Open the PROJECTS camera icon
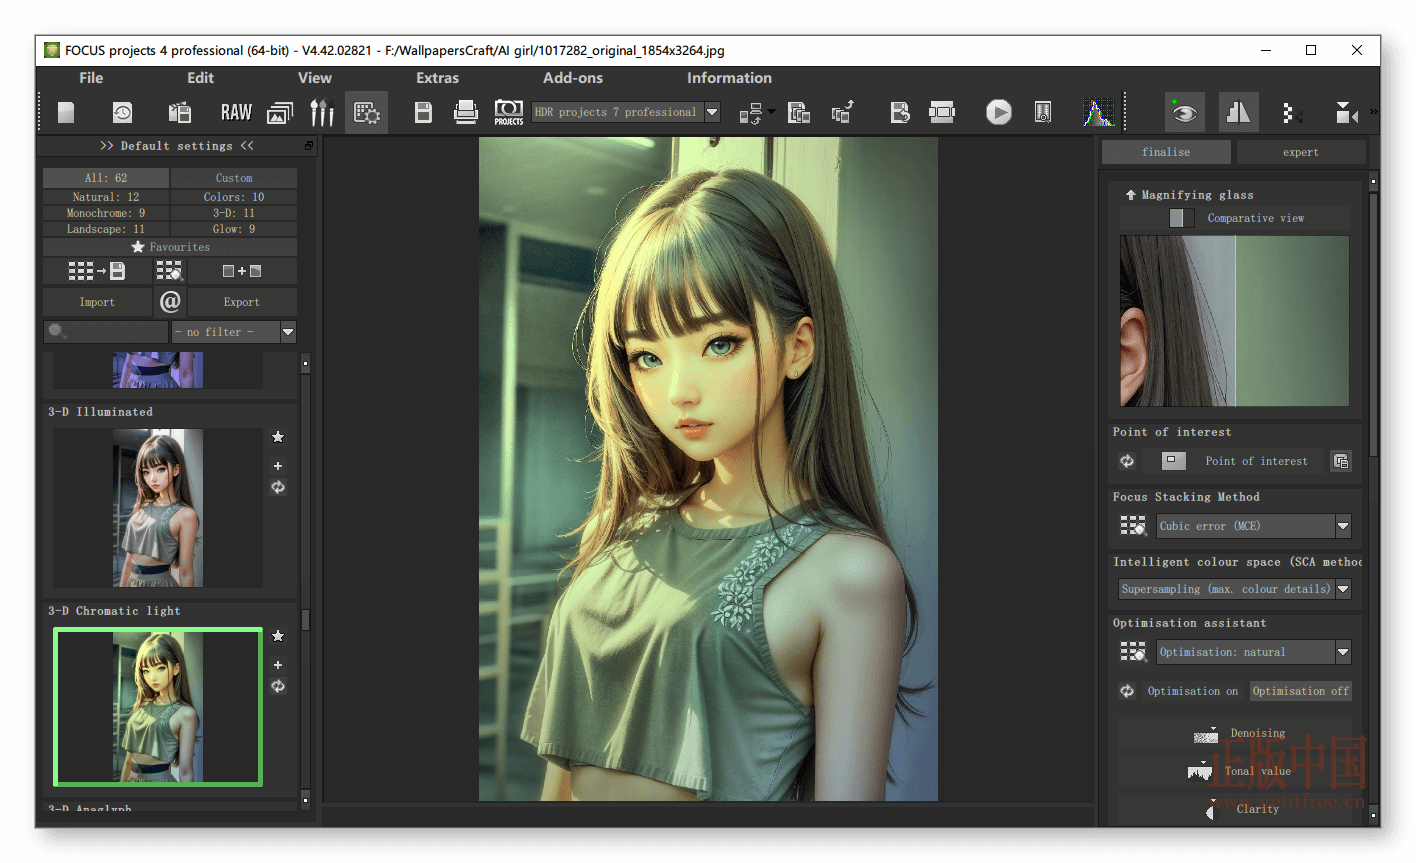This screenshot has height=863, width=1416. (509, 112)
